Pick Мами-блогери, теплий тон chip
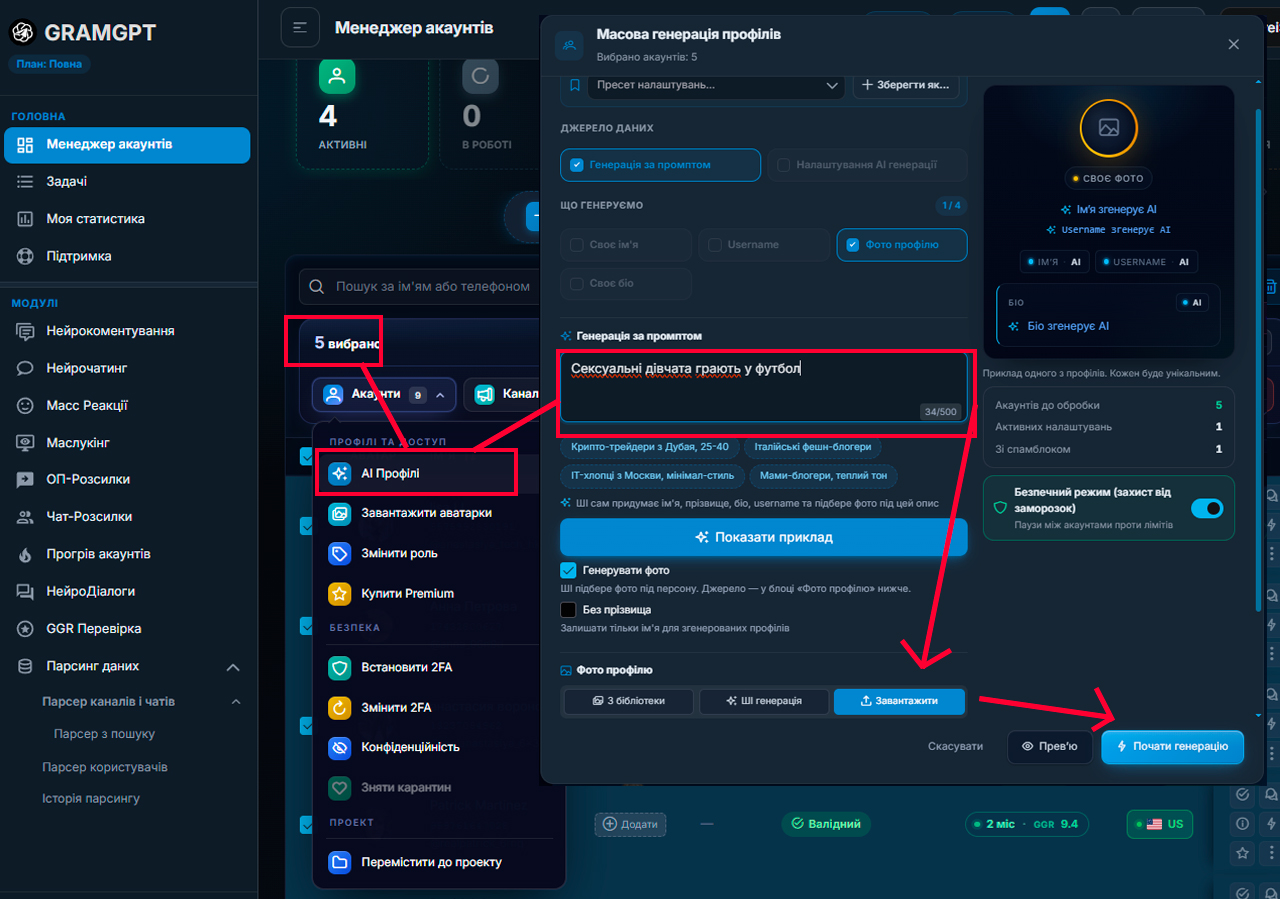Screen dimensions: 1280x899 coord(823,476)
